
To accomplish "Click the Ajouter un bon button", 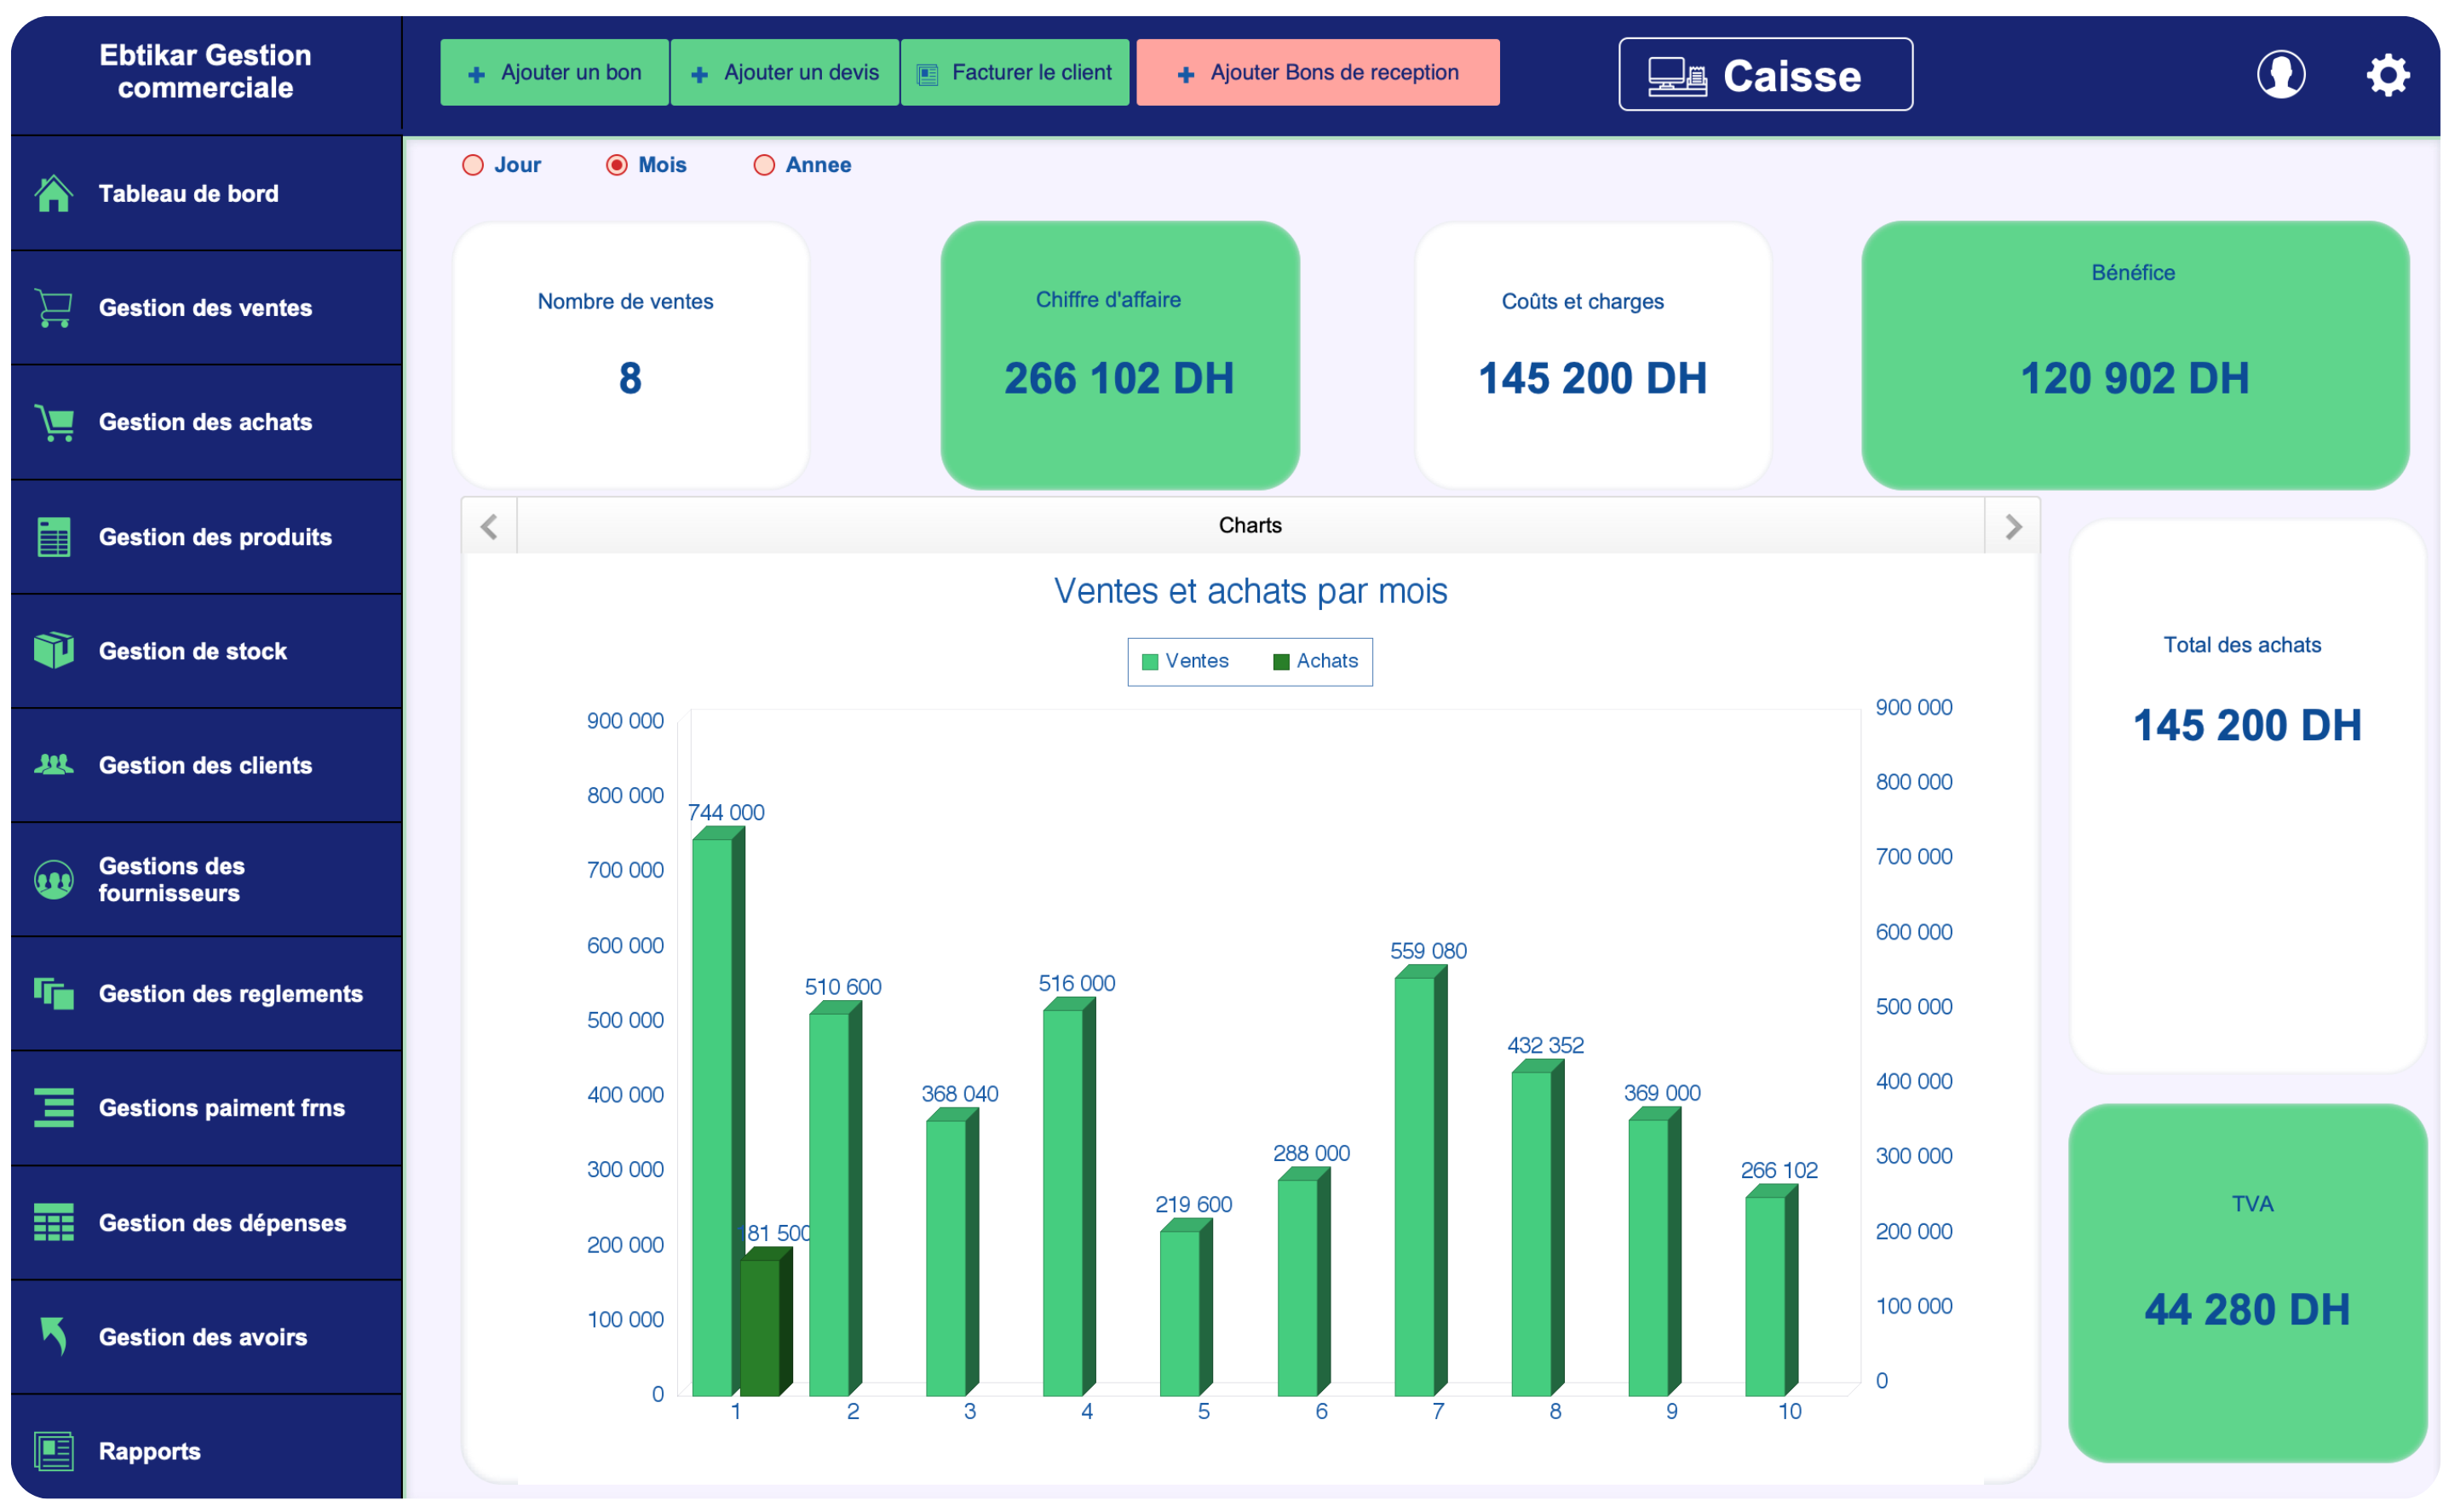I will (x=554, y=72).
